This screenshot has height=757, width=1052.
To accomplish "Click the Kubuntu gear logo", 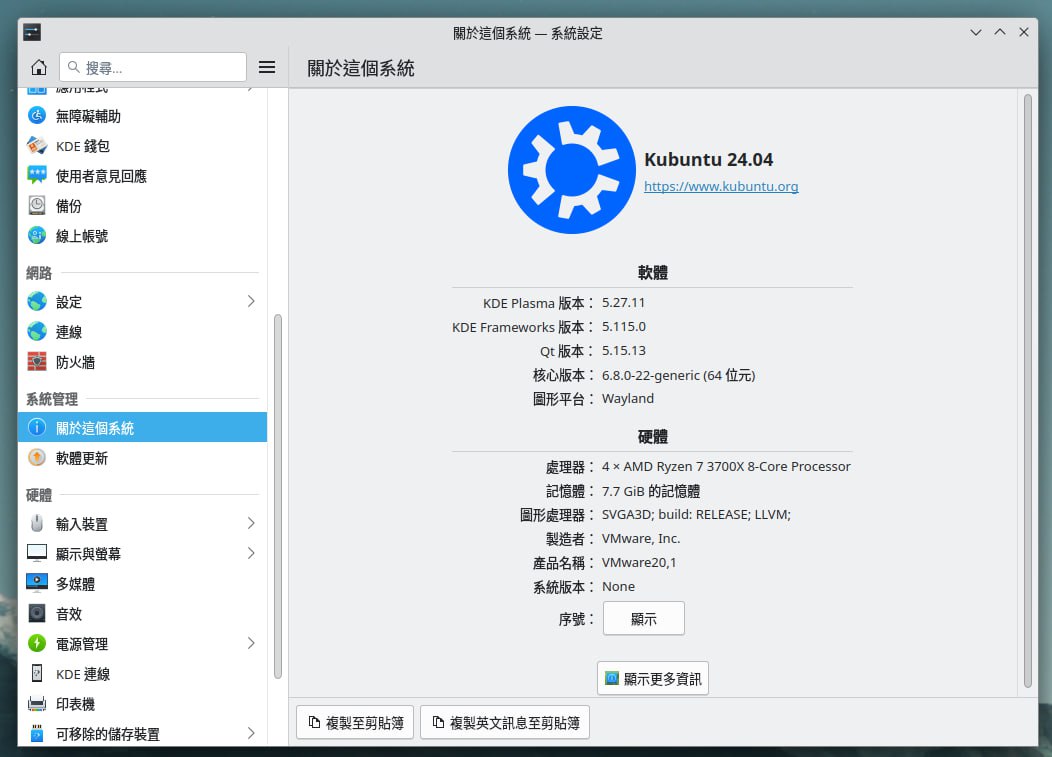I will pos(571,170).
